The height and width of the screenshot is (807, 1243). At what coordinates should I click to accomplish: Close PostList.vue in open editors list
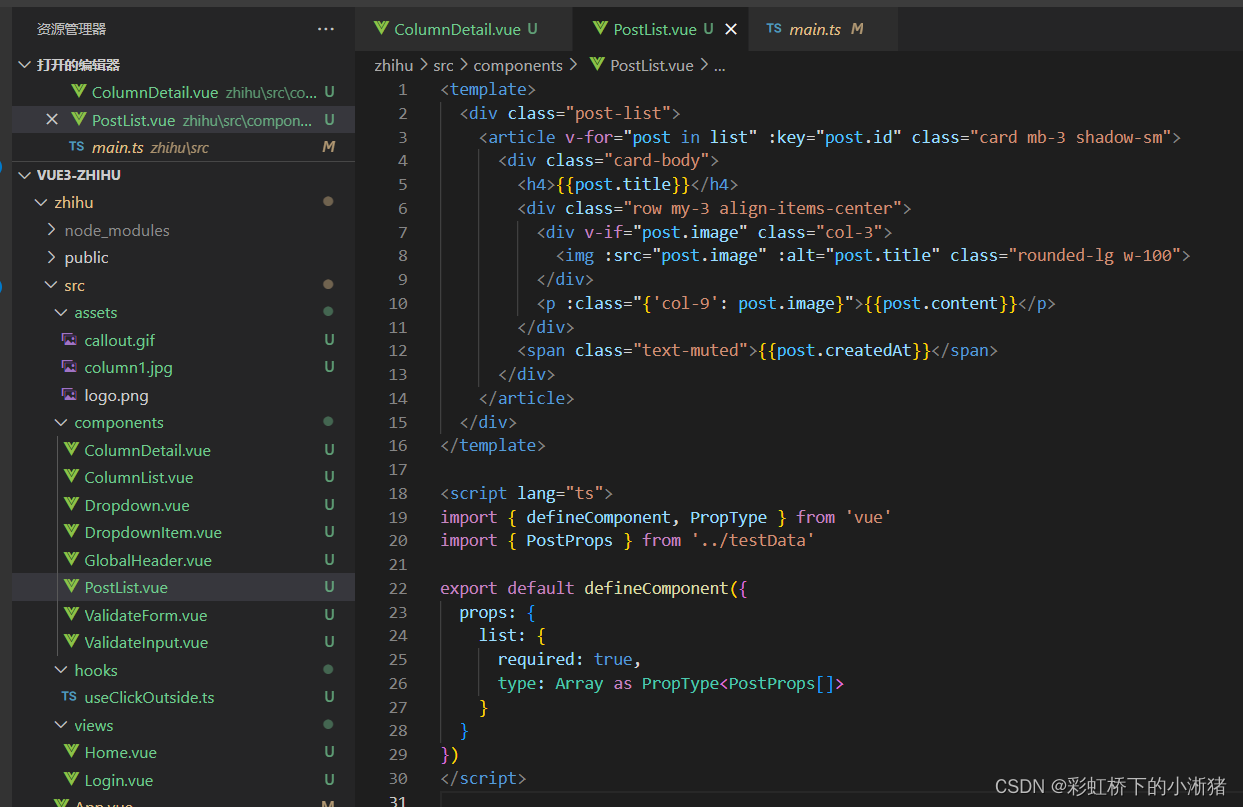point(52,120)
